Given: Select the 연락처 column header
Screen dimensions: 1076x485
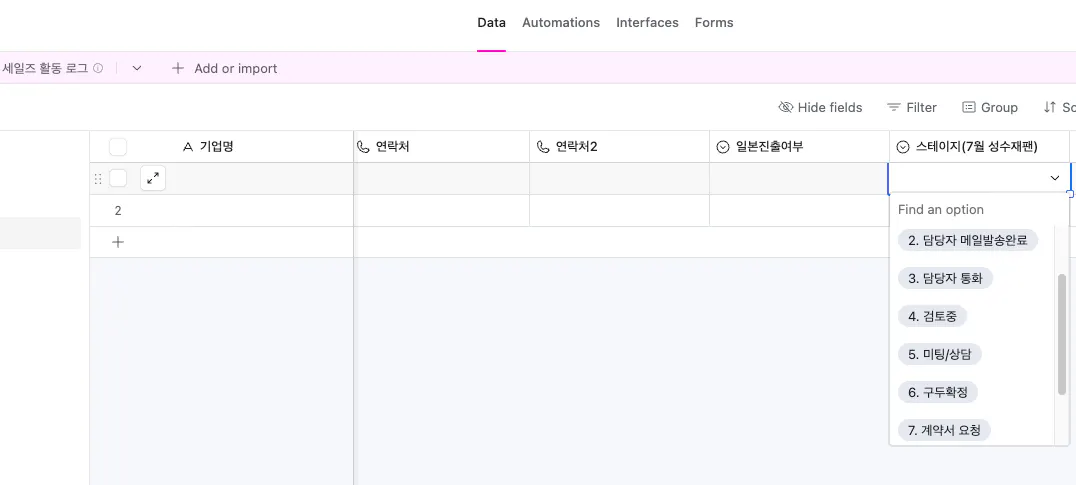Looking at the screenshot, I should tap(442, 147).
